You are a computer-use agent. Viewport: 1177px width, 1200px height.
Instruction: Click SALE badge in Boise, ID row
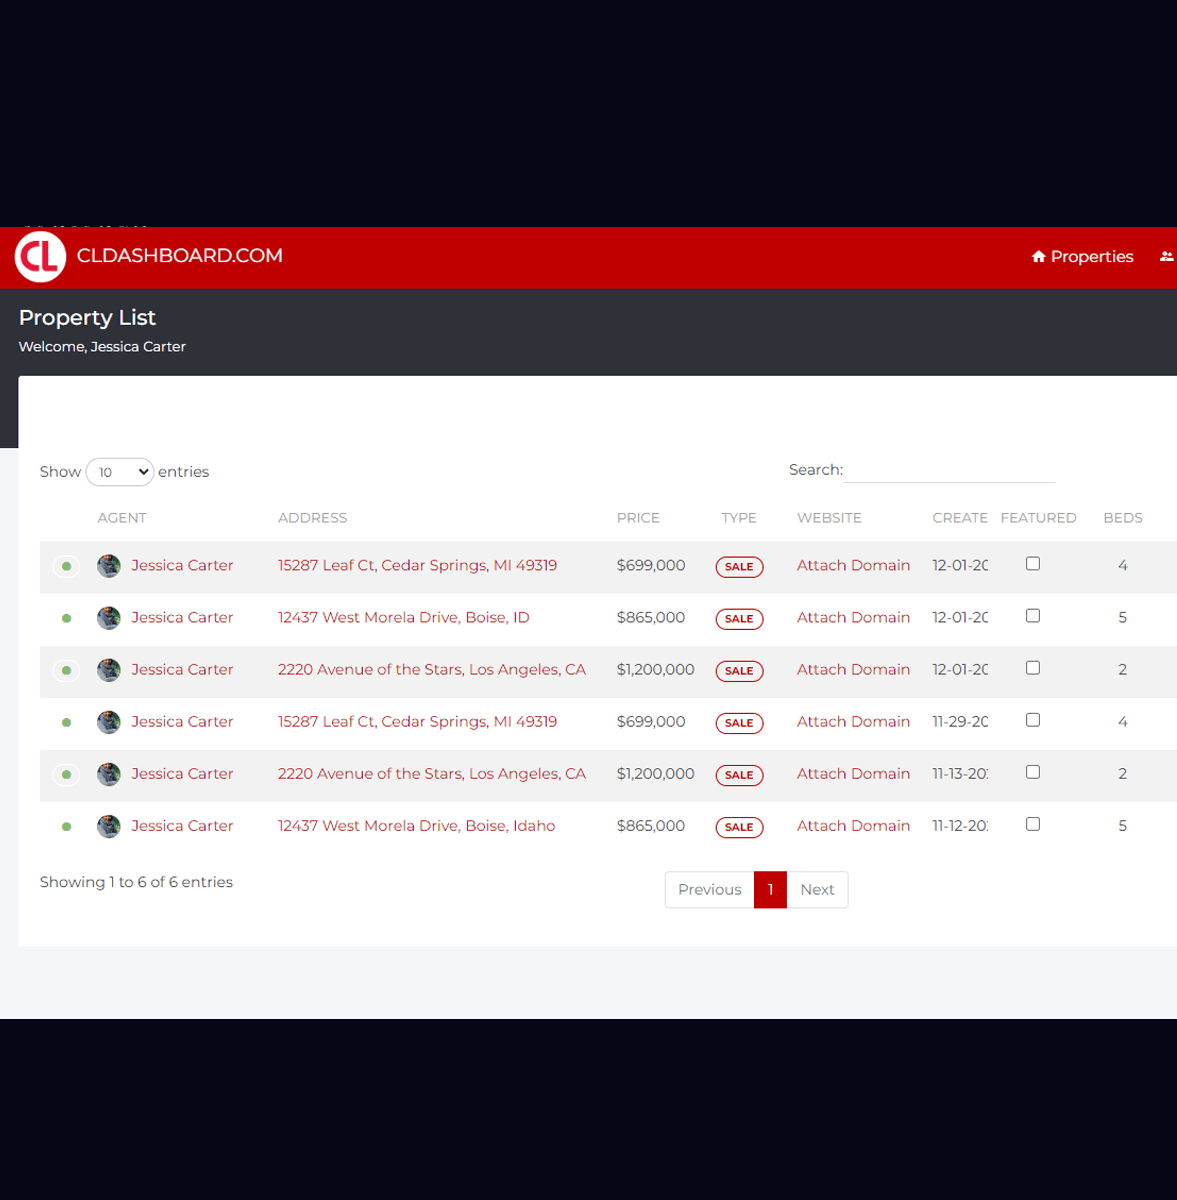pos(739,619)
